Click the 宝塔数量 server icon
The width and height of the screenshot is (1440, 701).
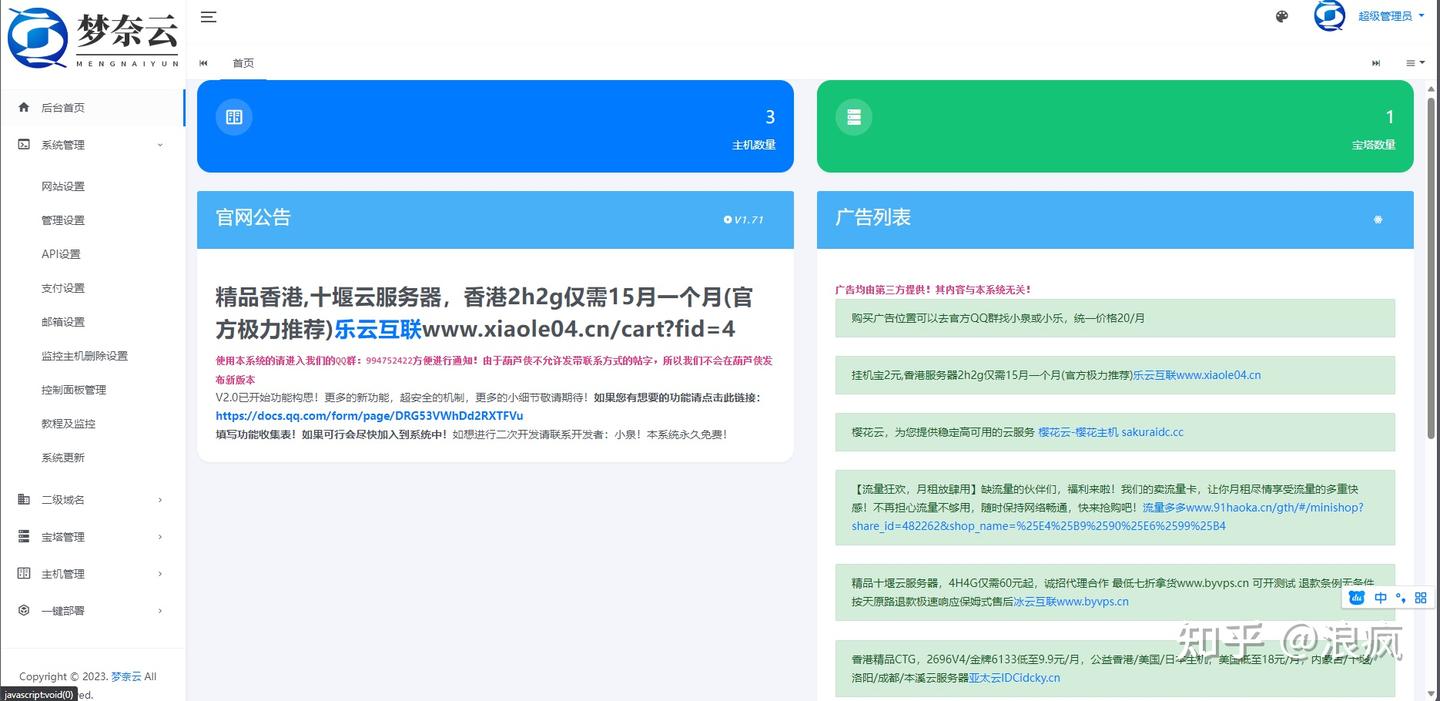[854, 117]
